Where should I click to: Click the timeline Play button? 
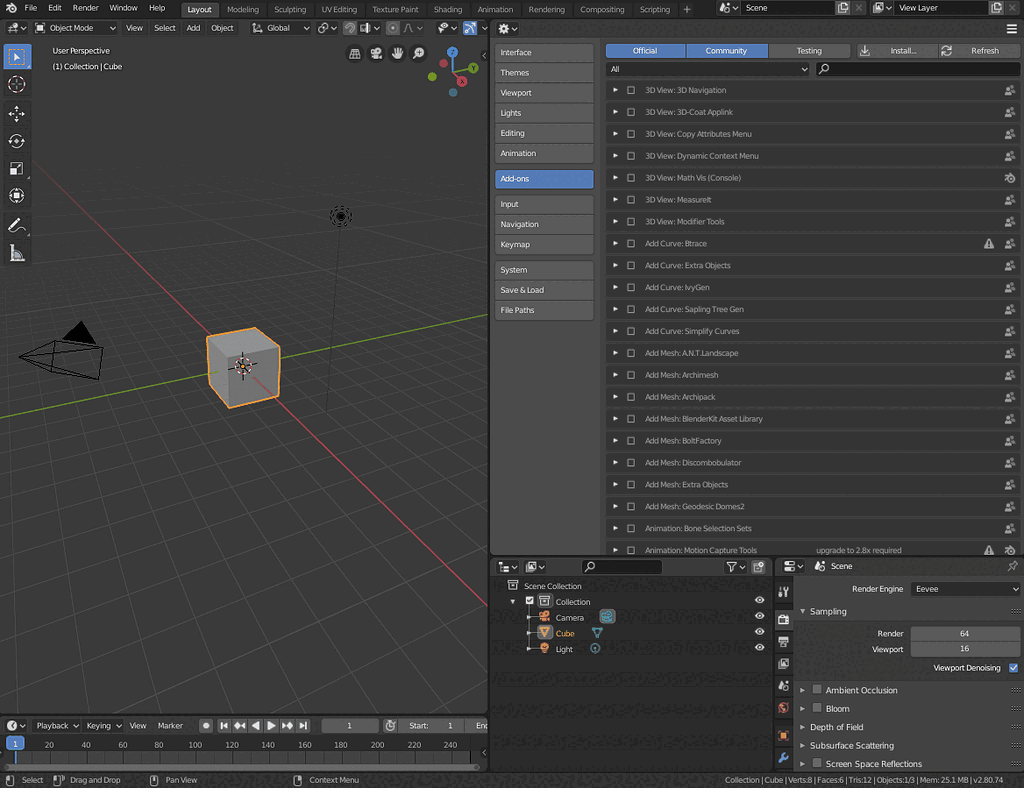click(x=271, y=725)
